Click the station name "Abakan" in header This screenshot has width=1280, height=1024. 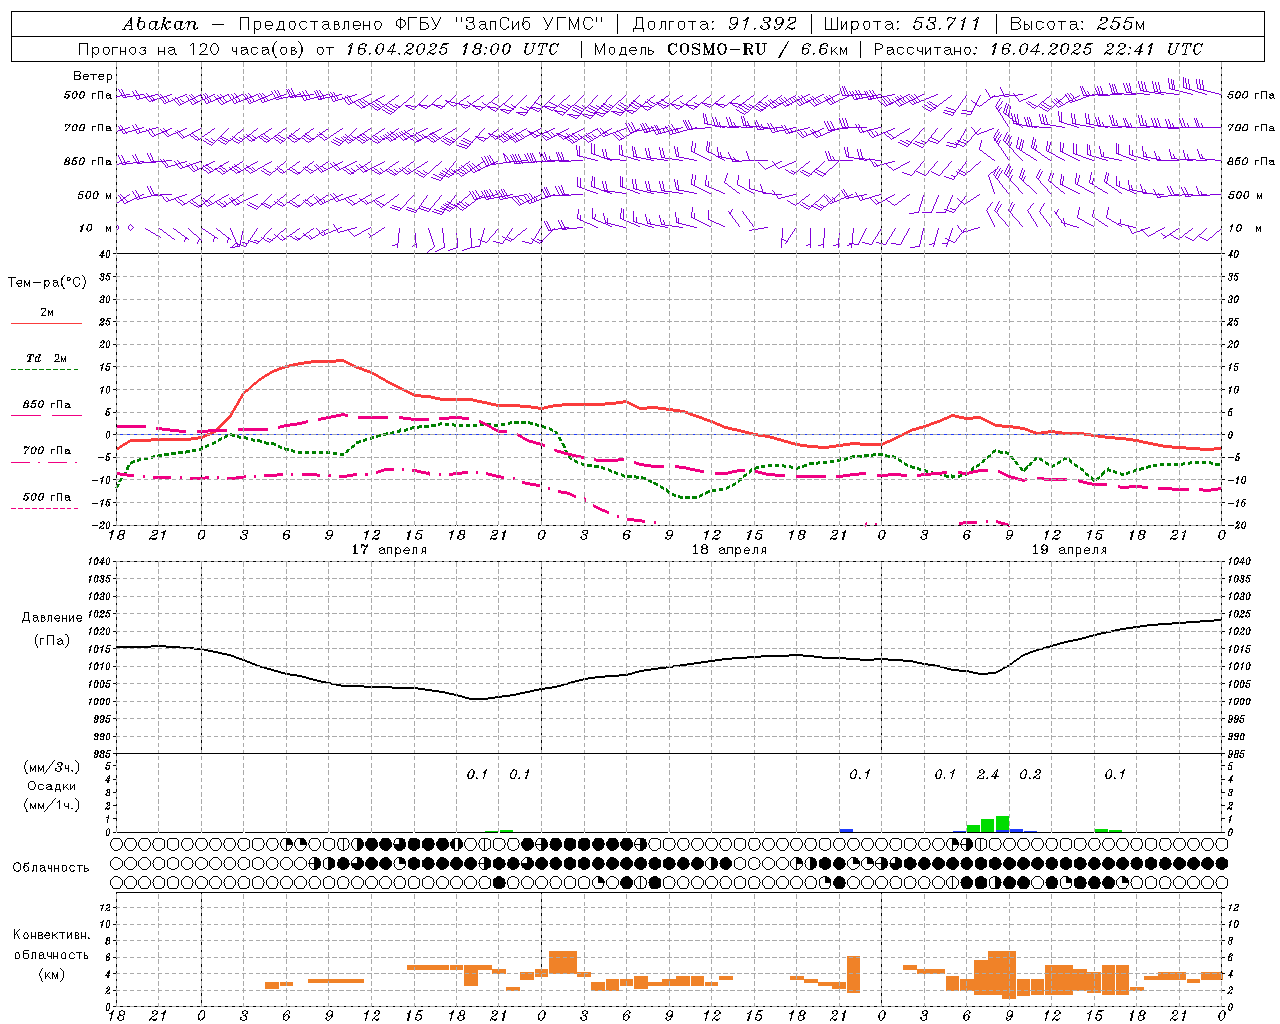(x=160, y=24)
